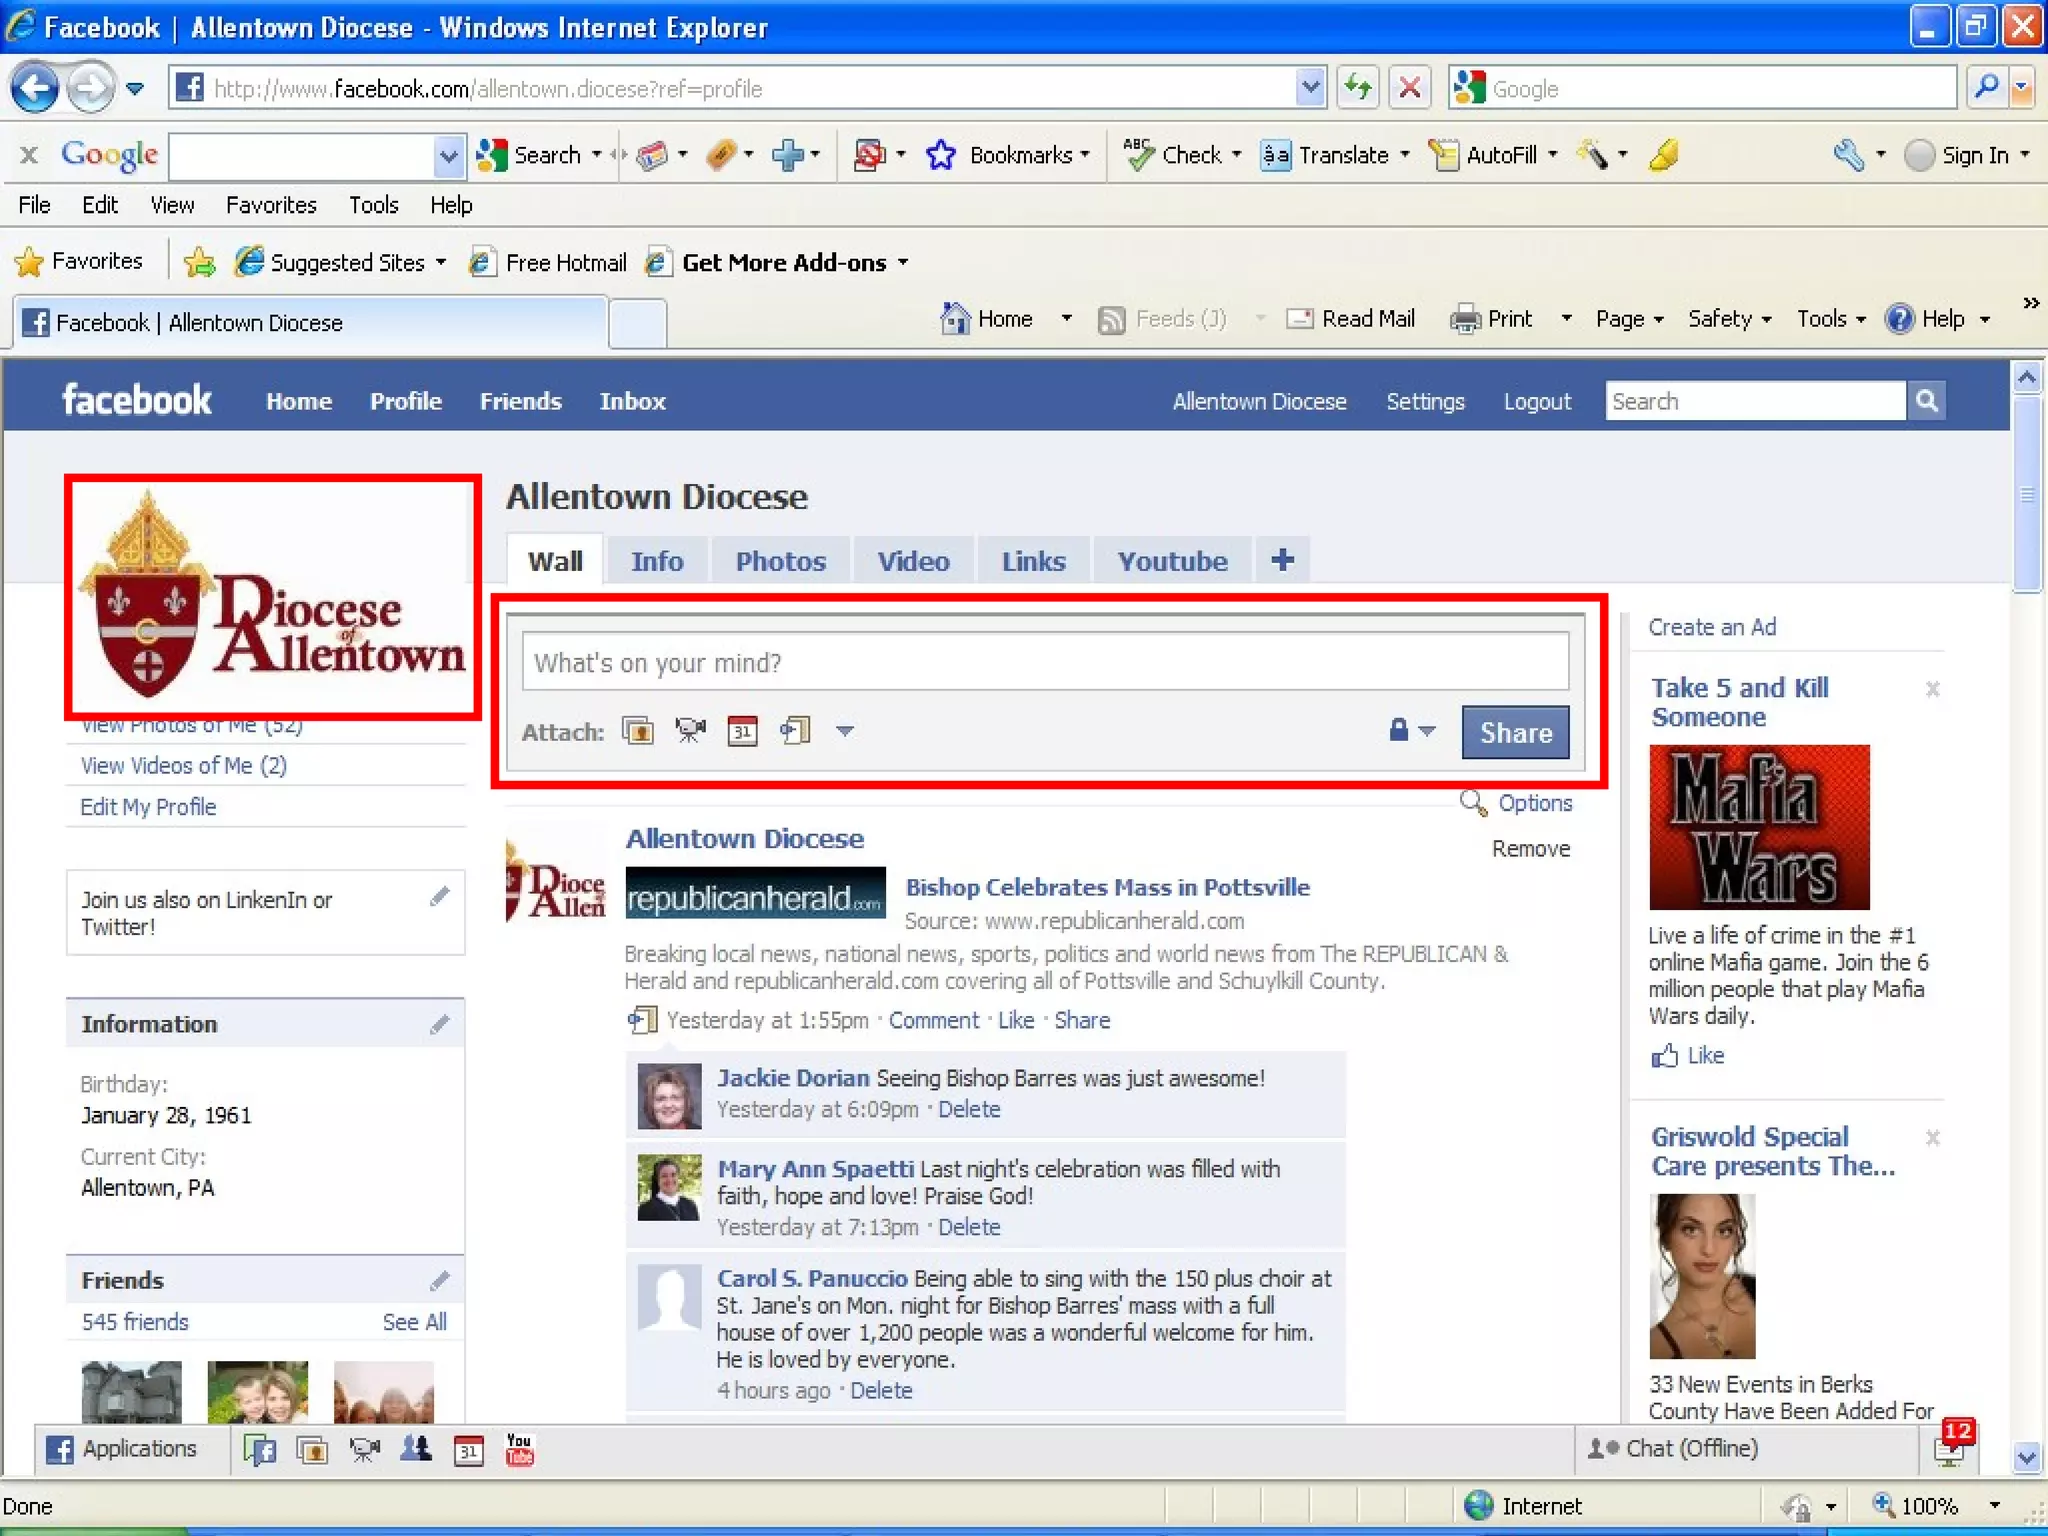Open the Favorites menu in menu bar
2048x1536 pixels.
271,205
